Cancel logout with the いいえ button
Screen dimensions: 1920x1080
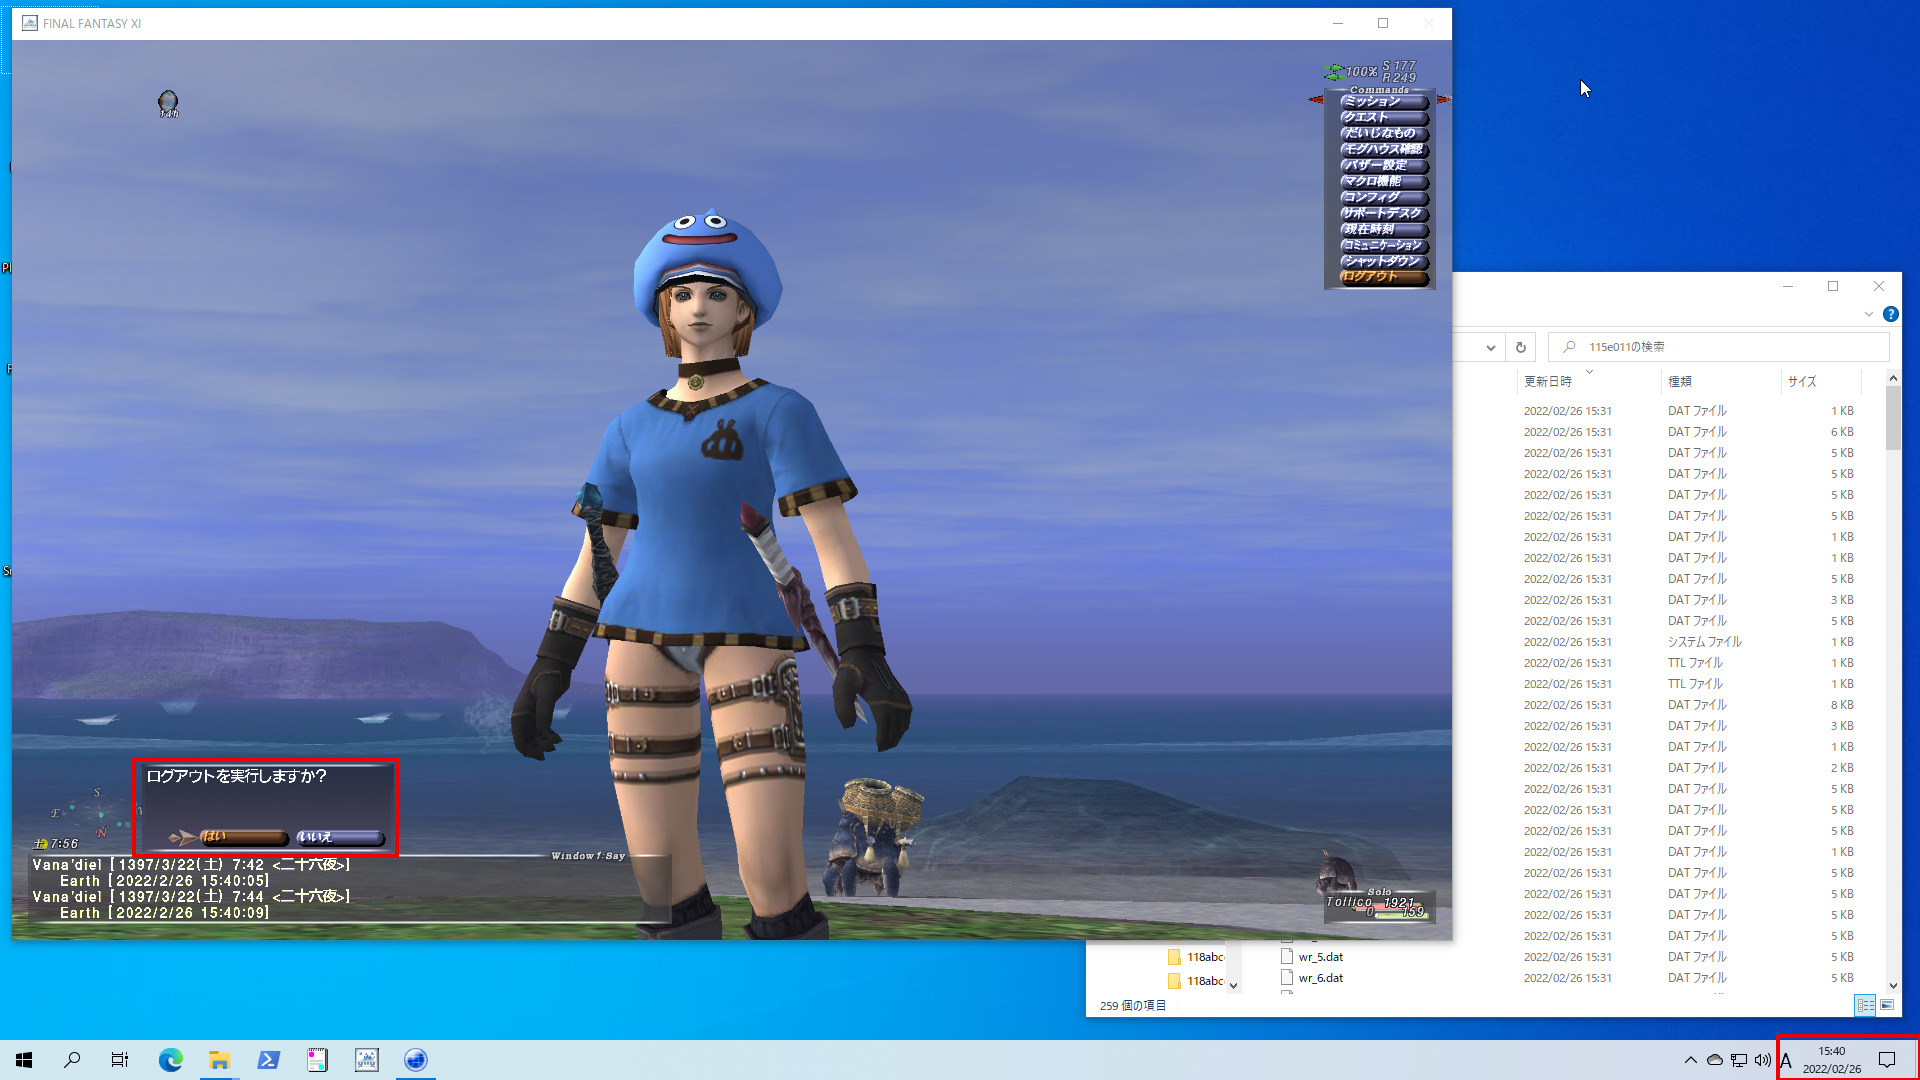[340, 838]
